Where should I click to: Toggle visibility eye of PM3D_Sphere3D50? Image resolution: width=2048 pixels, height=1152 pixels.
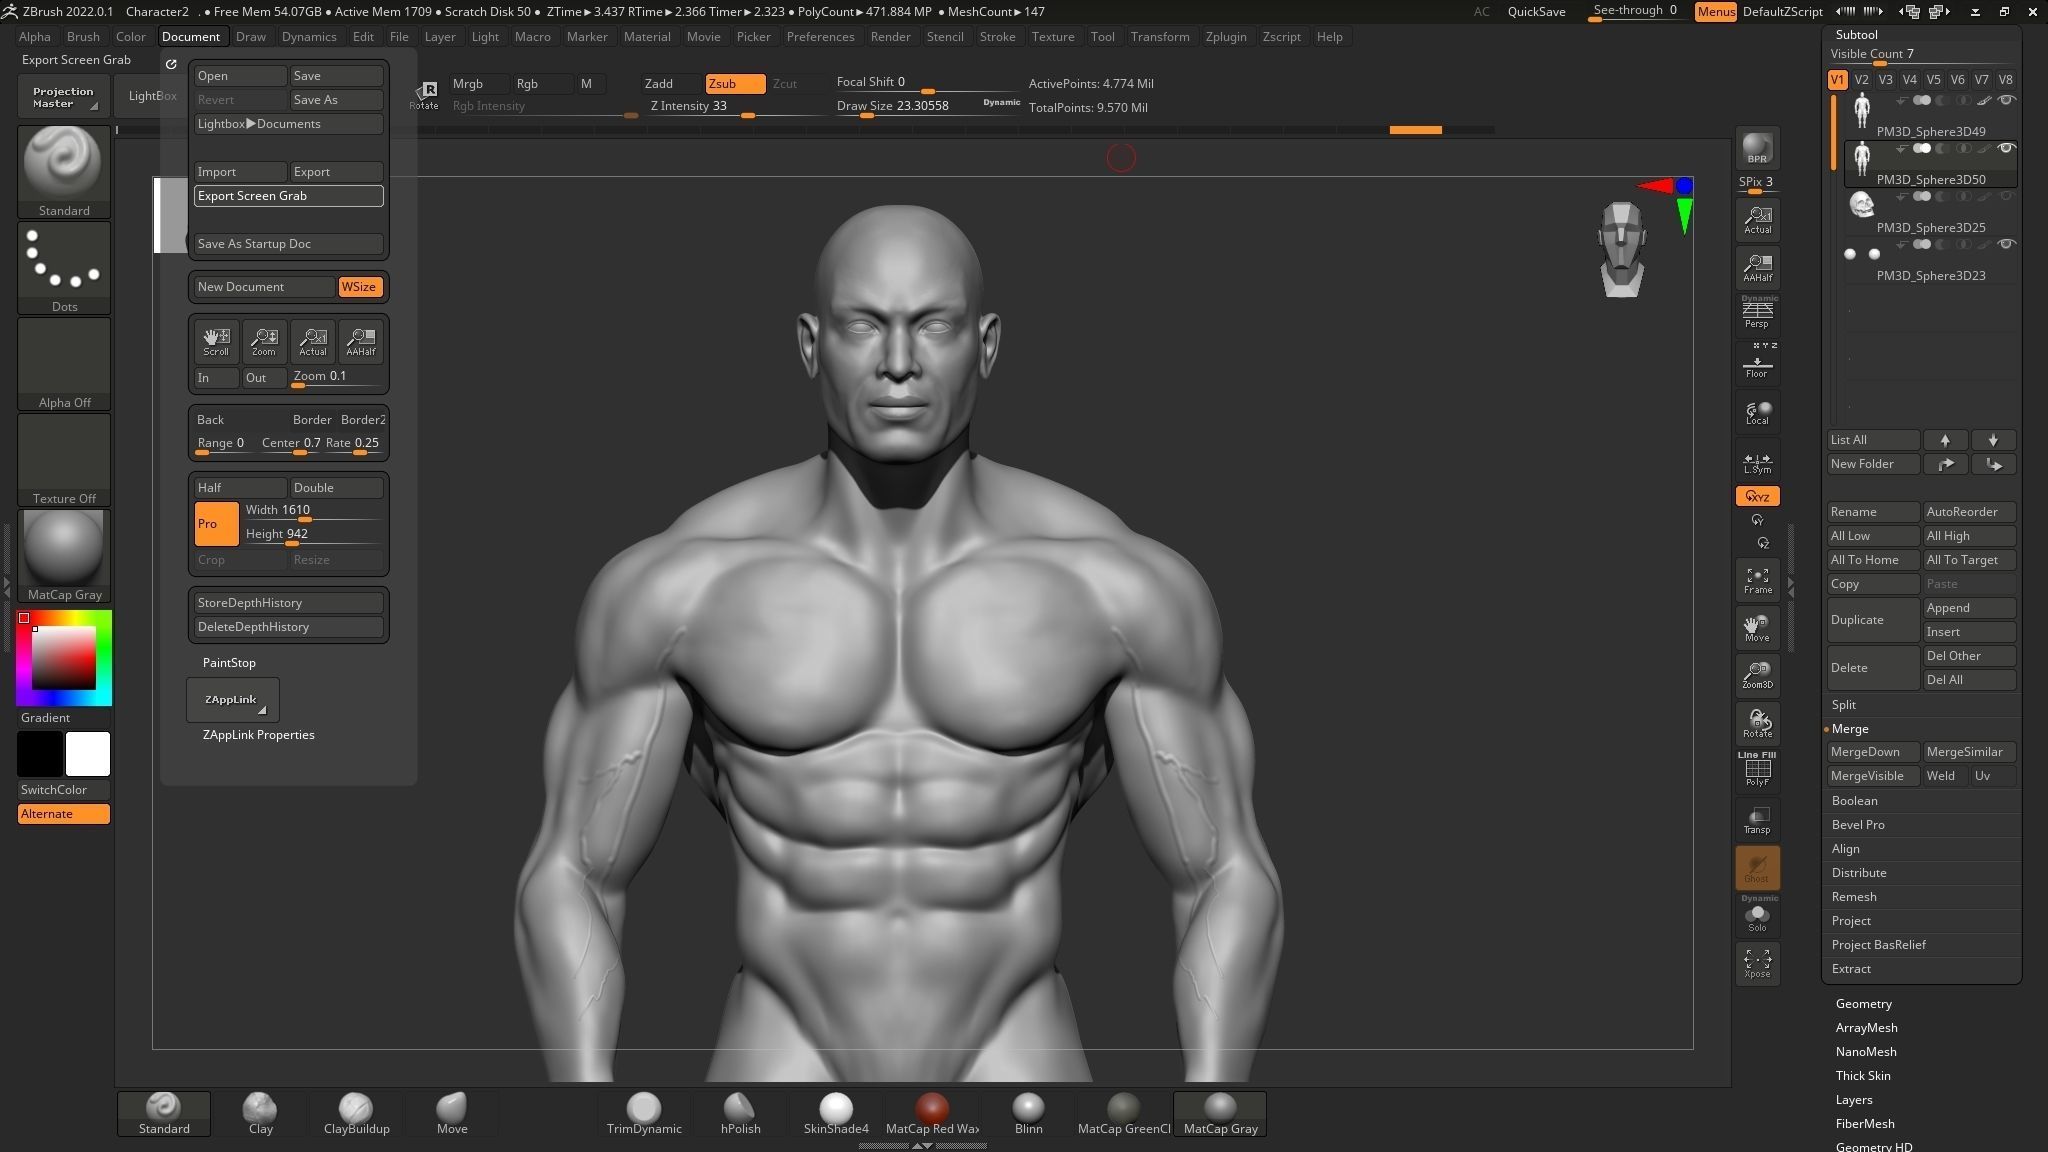2006,148
